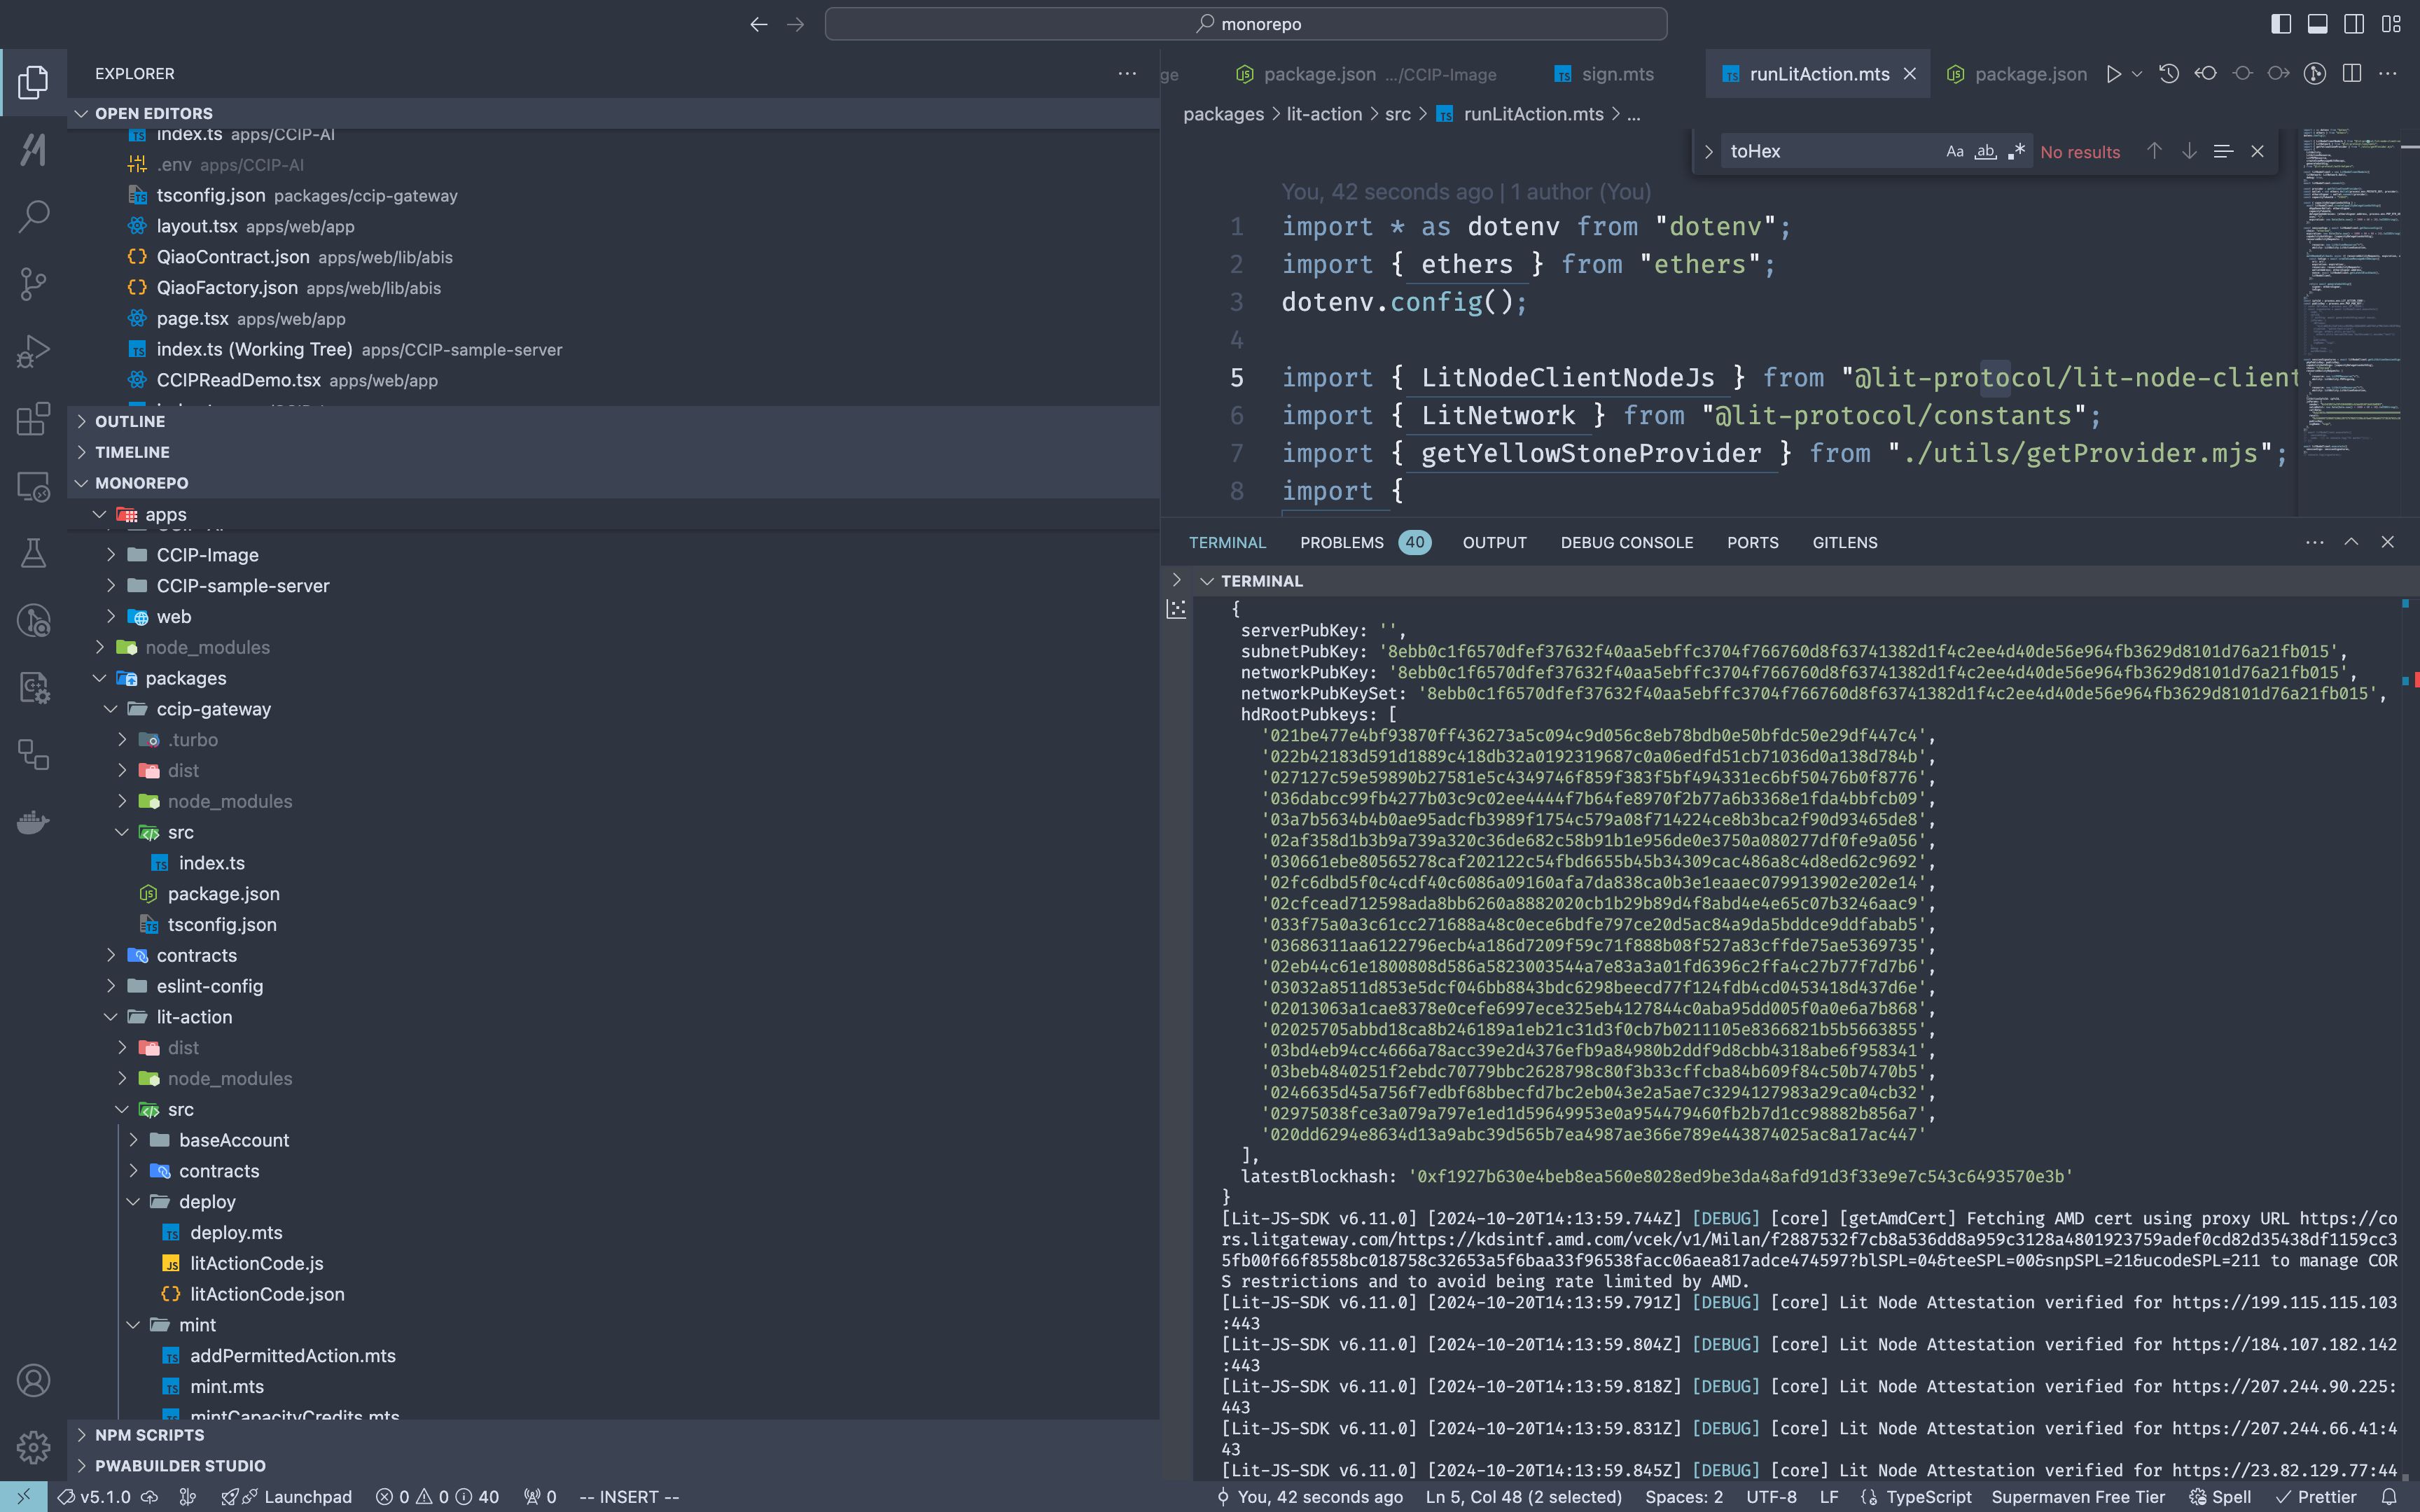The height and width of the screenshot is (1512, 2420).
Task: Toggle Match Whole Word in find widget
Action: (x=1986, y=152)
